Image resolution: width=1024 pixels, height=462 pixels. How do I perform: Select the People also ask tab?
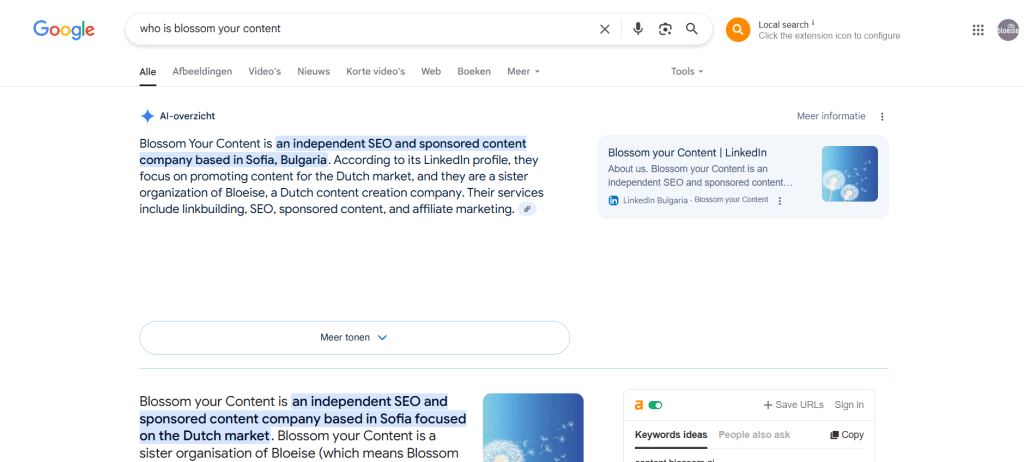click(x=754, y=435)
